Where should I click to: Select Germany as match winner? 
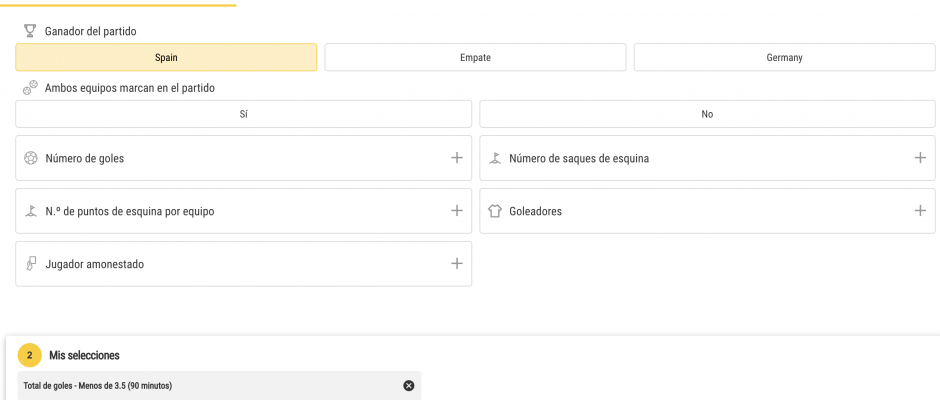[784, 58]
